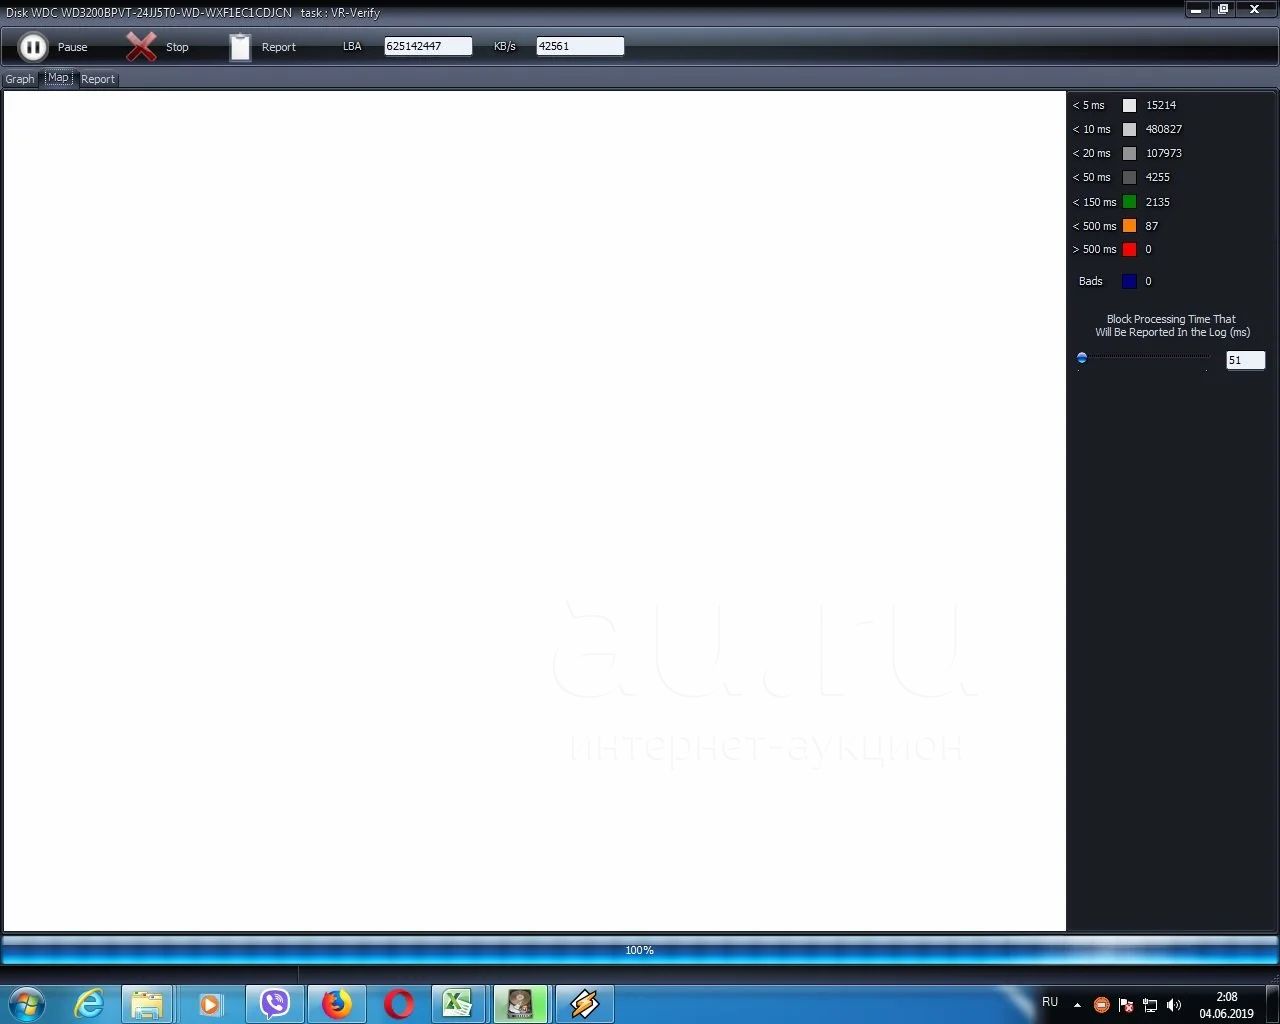Image resolution: width=1280 pixels, height=1024 pixels.
Task: Click the red blocked tray icon
Action: click(x=1101, y=1005)
